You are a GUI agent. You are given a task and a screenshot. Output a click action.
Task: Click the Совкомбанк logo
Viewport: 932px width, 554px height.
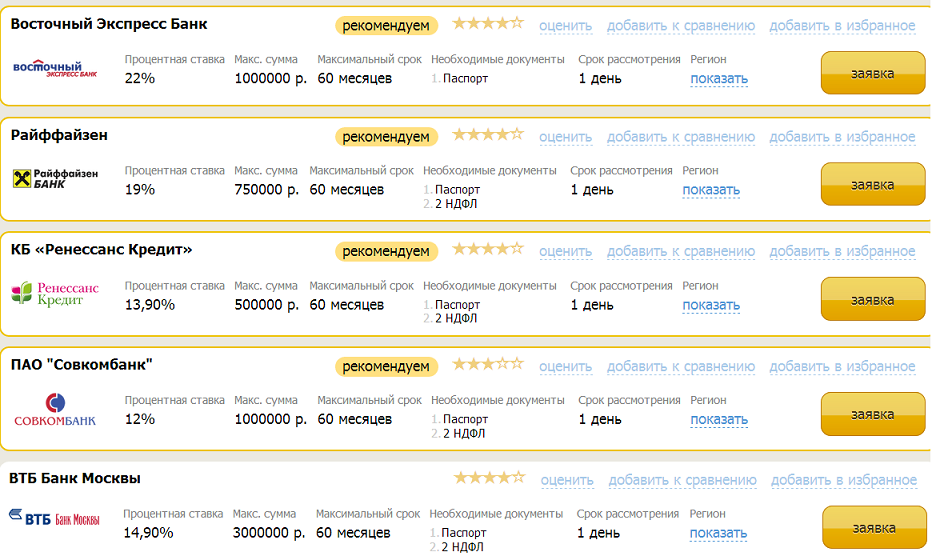(55, 410)
